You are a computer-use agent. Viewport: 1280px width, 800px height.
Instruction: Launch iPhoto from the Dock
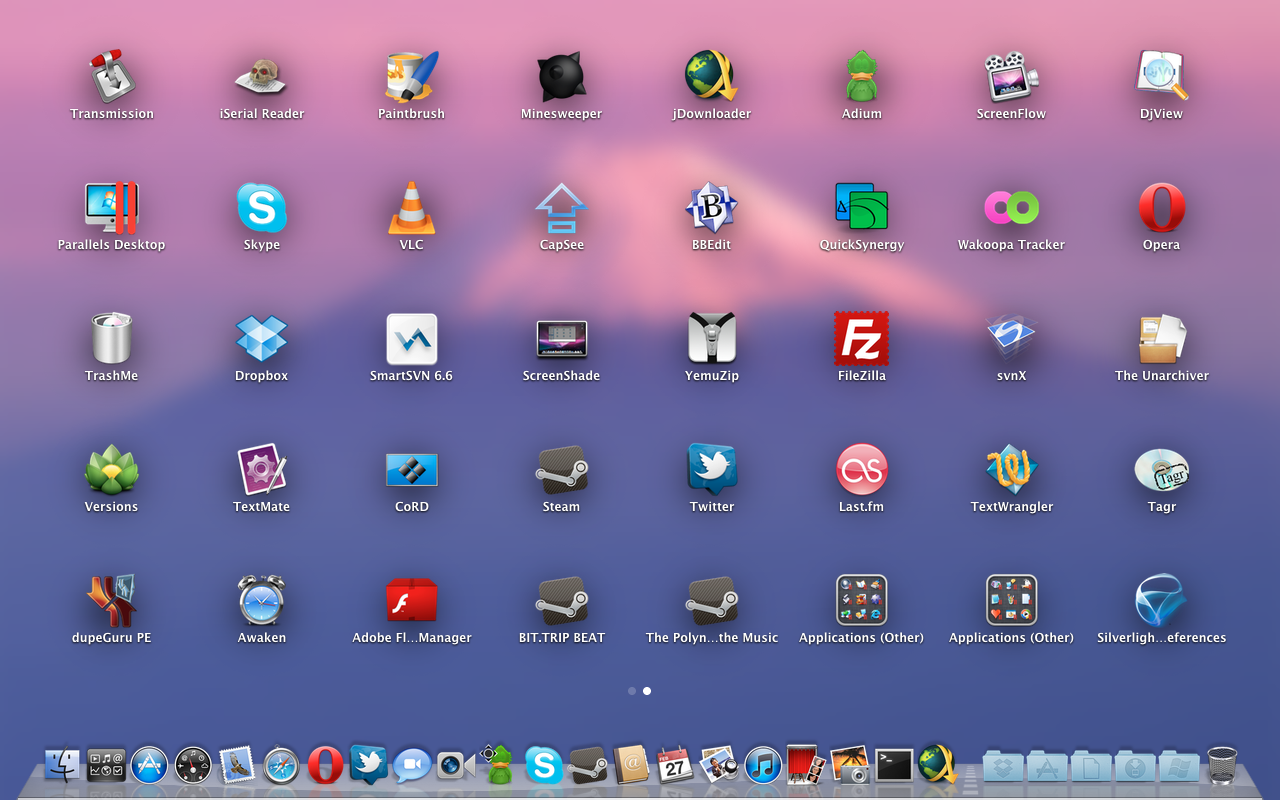pyautogui.click(x=850, y=765)
